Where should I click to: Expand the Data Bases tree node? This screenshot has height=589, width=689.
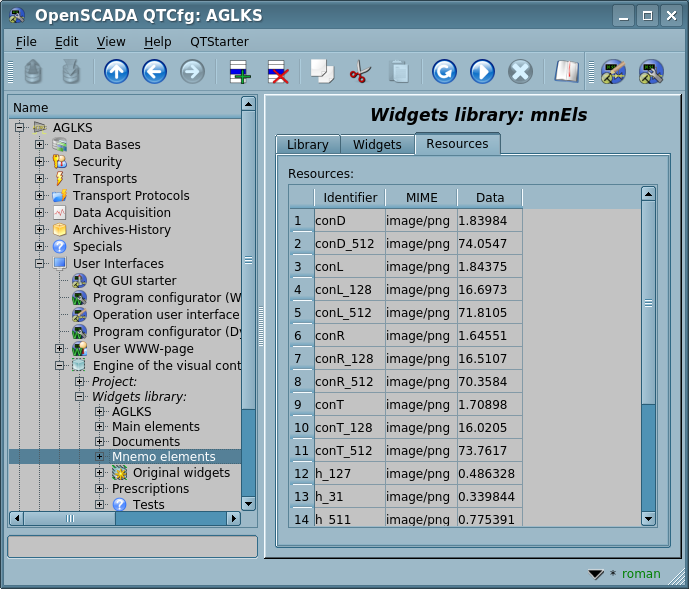point(40,145)
